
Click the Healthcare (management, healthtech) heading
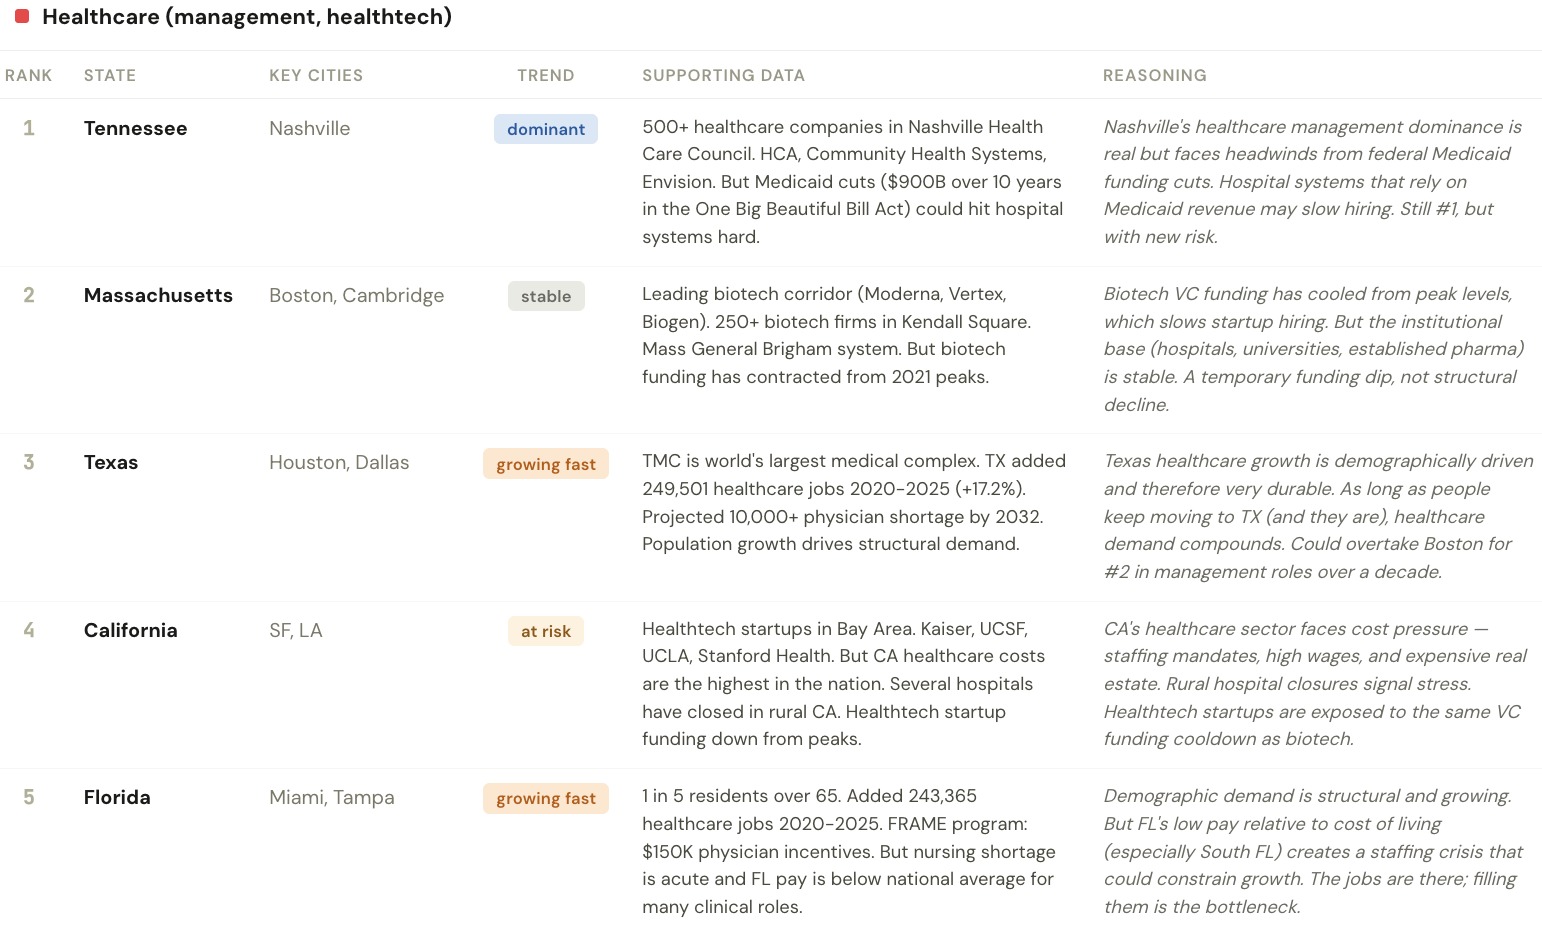pyautogui.click(x=246, y=17)
